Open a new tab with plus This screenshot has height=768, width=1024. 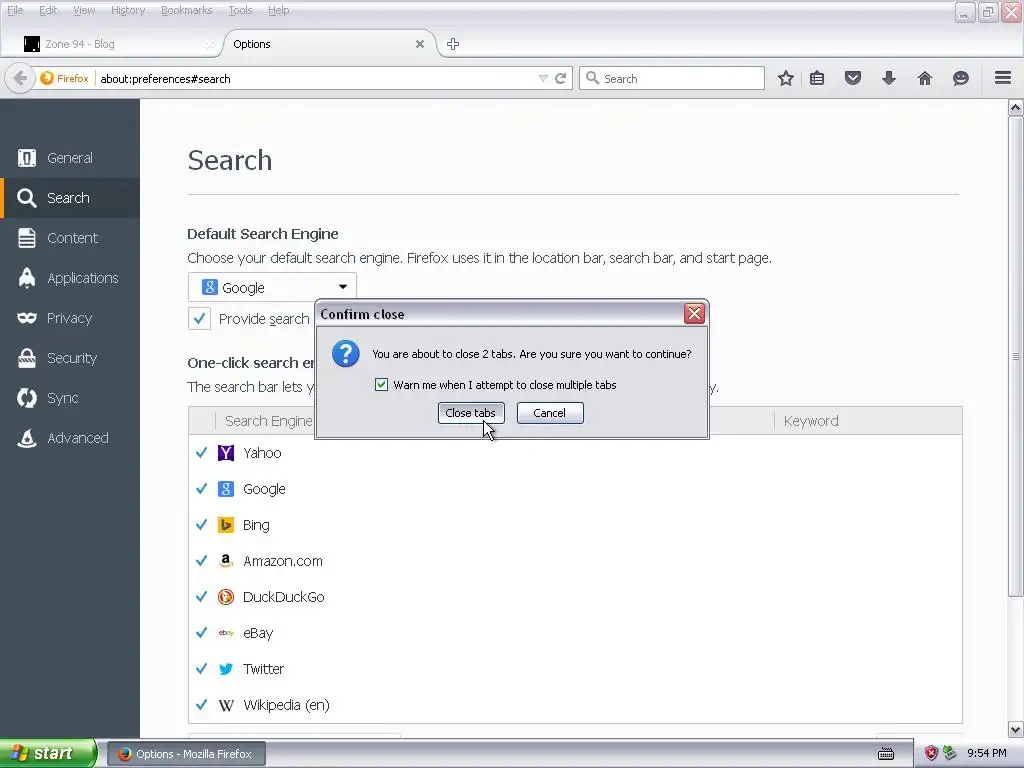(x=453, y=44)
